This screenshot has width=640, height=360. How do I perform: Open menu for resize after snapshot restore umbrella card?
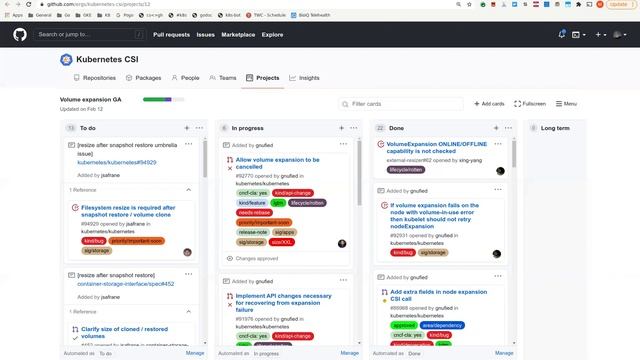(188, 144)
